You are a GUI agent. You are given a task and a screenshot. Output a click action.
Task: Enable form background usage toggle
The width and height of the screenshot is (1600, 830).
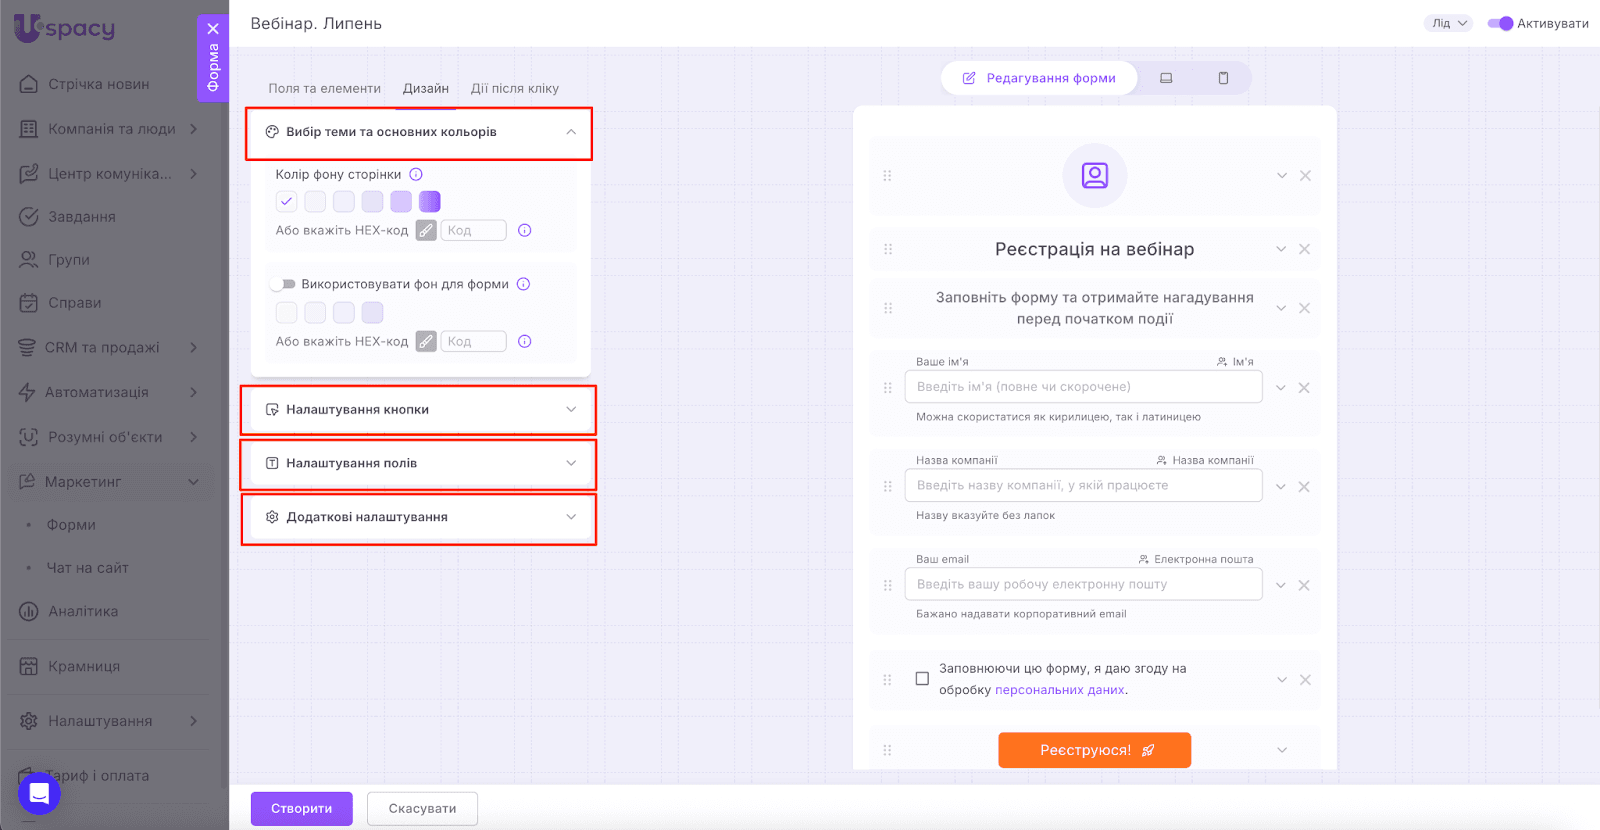(284, 284)
